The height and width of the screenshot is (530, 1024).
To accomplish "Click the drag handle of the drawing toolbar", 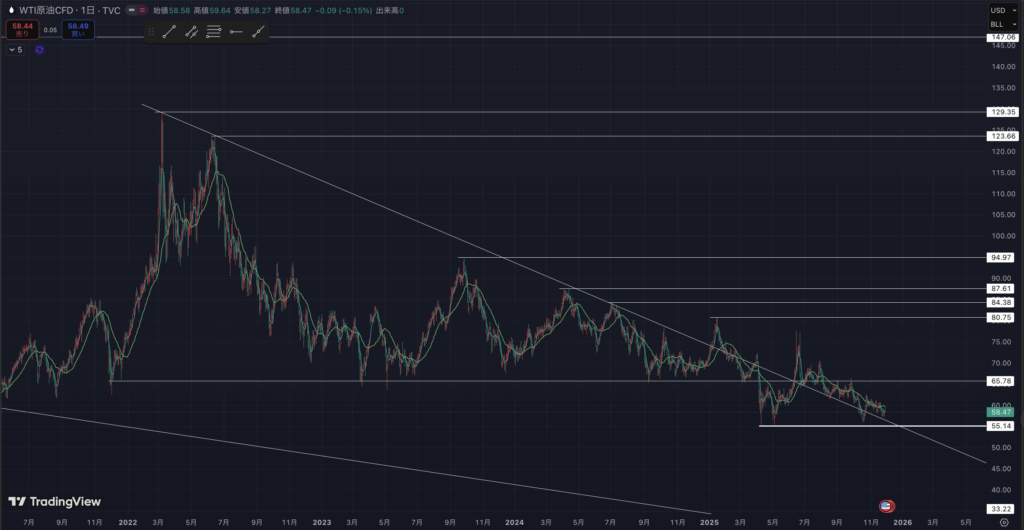I will coord(150,32).
